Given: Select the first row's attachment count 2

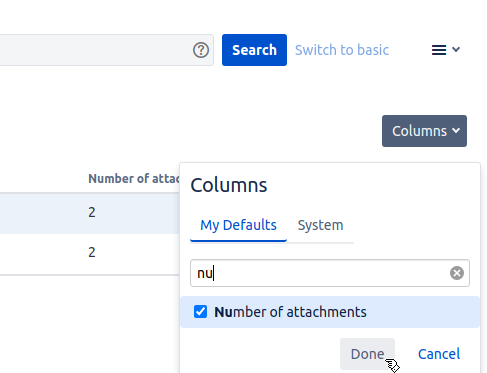Looking at the screenshot, I should click(x=92, y=212).
